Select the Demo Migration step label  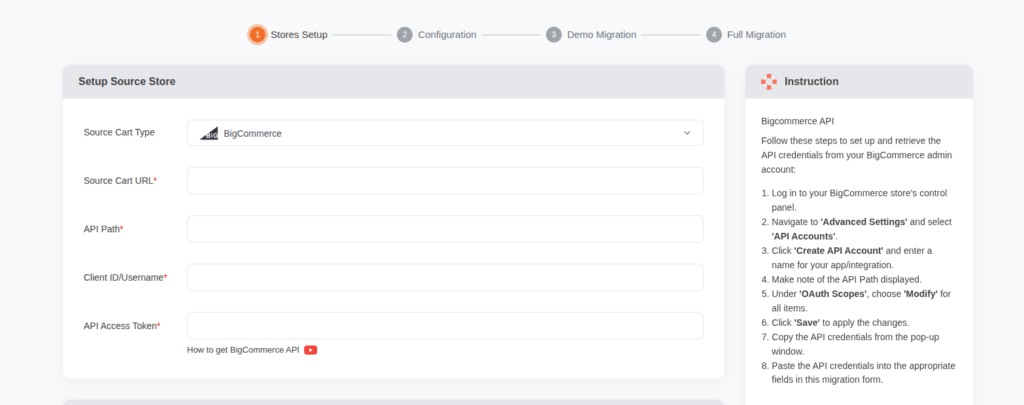601,35
